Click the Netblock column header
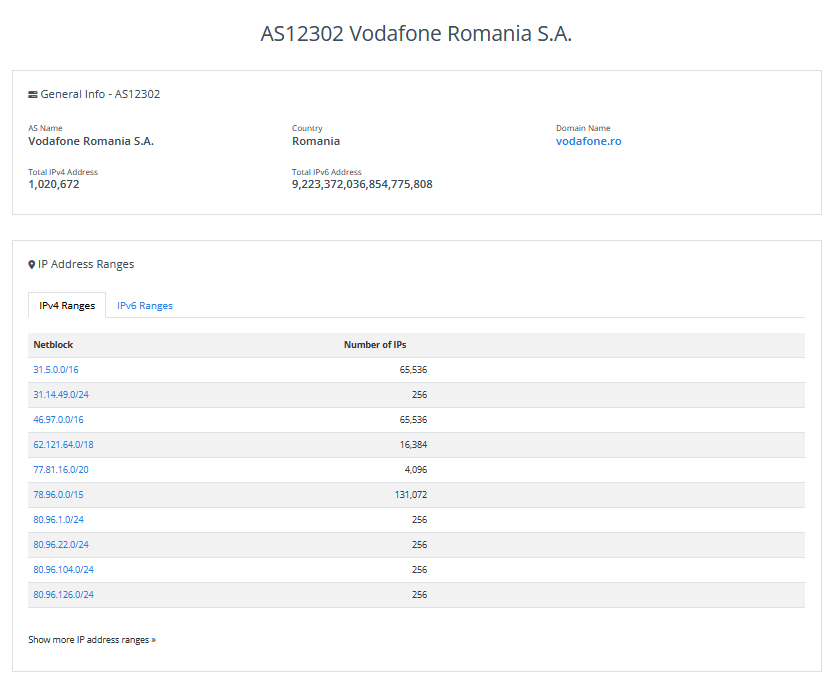The image size is (834, 694). point(53,345)
